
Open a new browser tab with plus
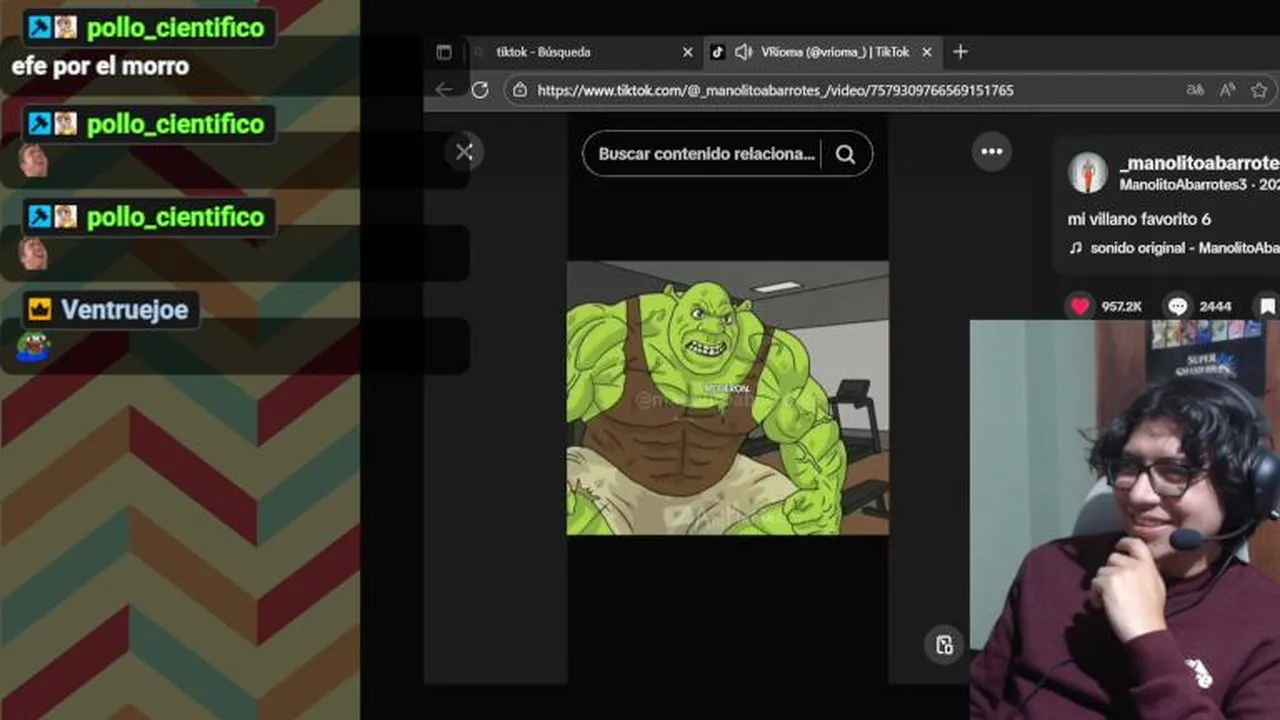click(x=960, y=52)
